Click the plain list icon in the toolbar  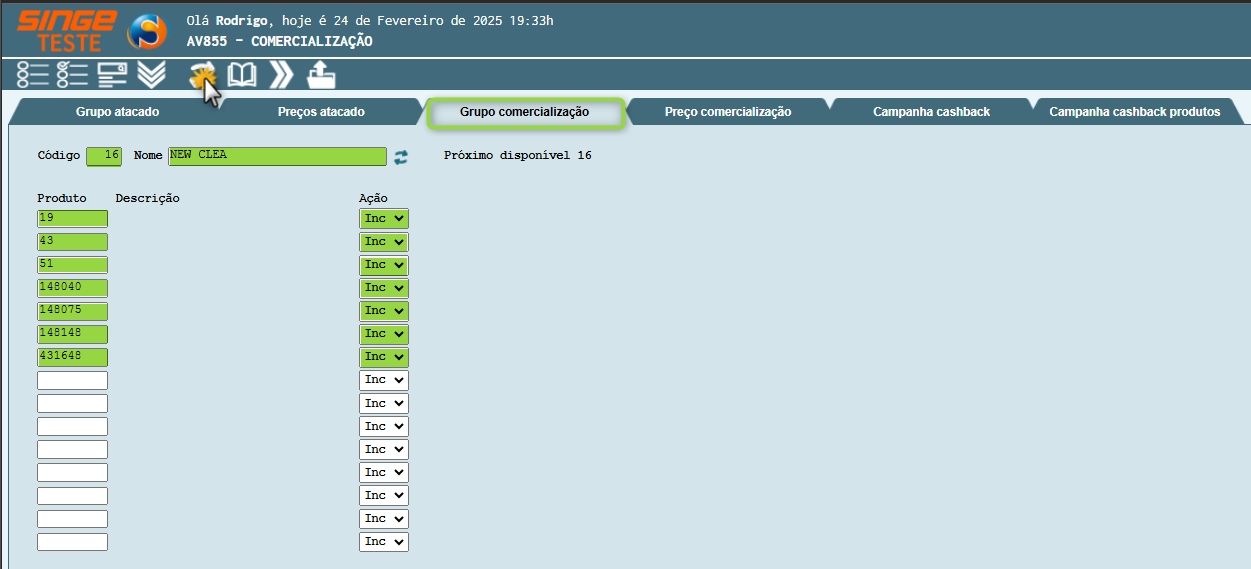click(33, 75)
